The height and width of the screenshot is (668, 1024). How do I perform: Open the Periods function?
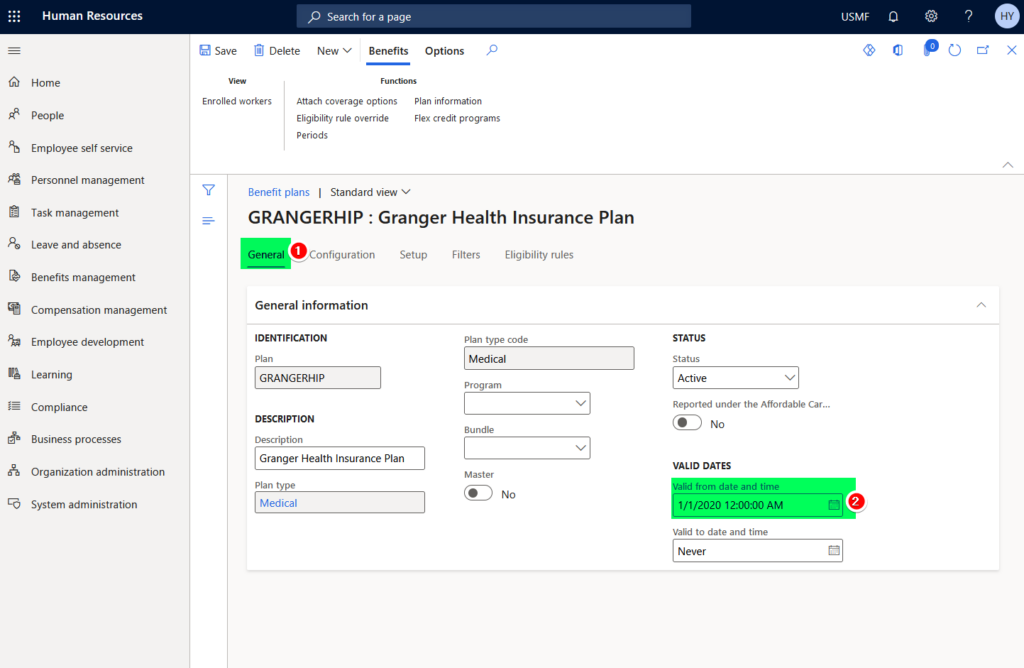(312, 135)
